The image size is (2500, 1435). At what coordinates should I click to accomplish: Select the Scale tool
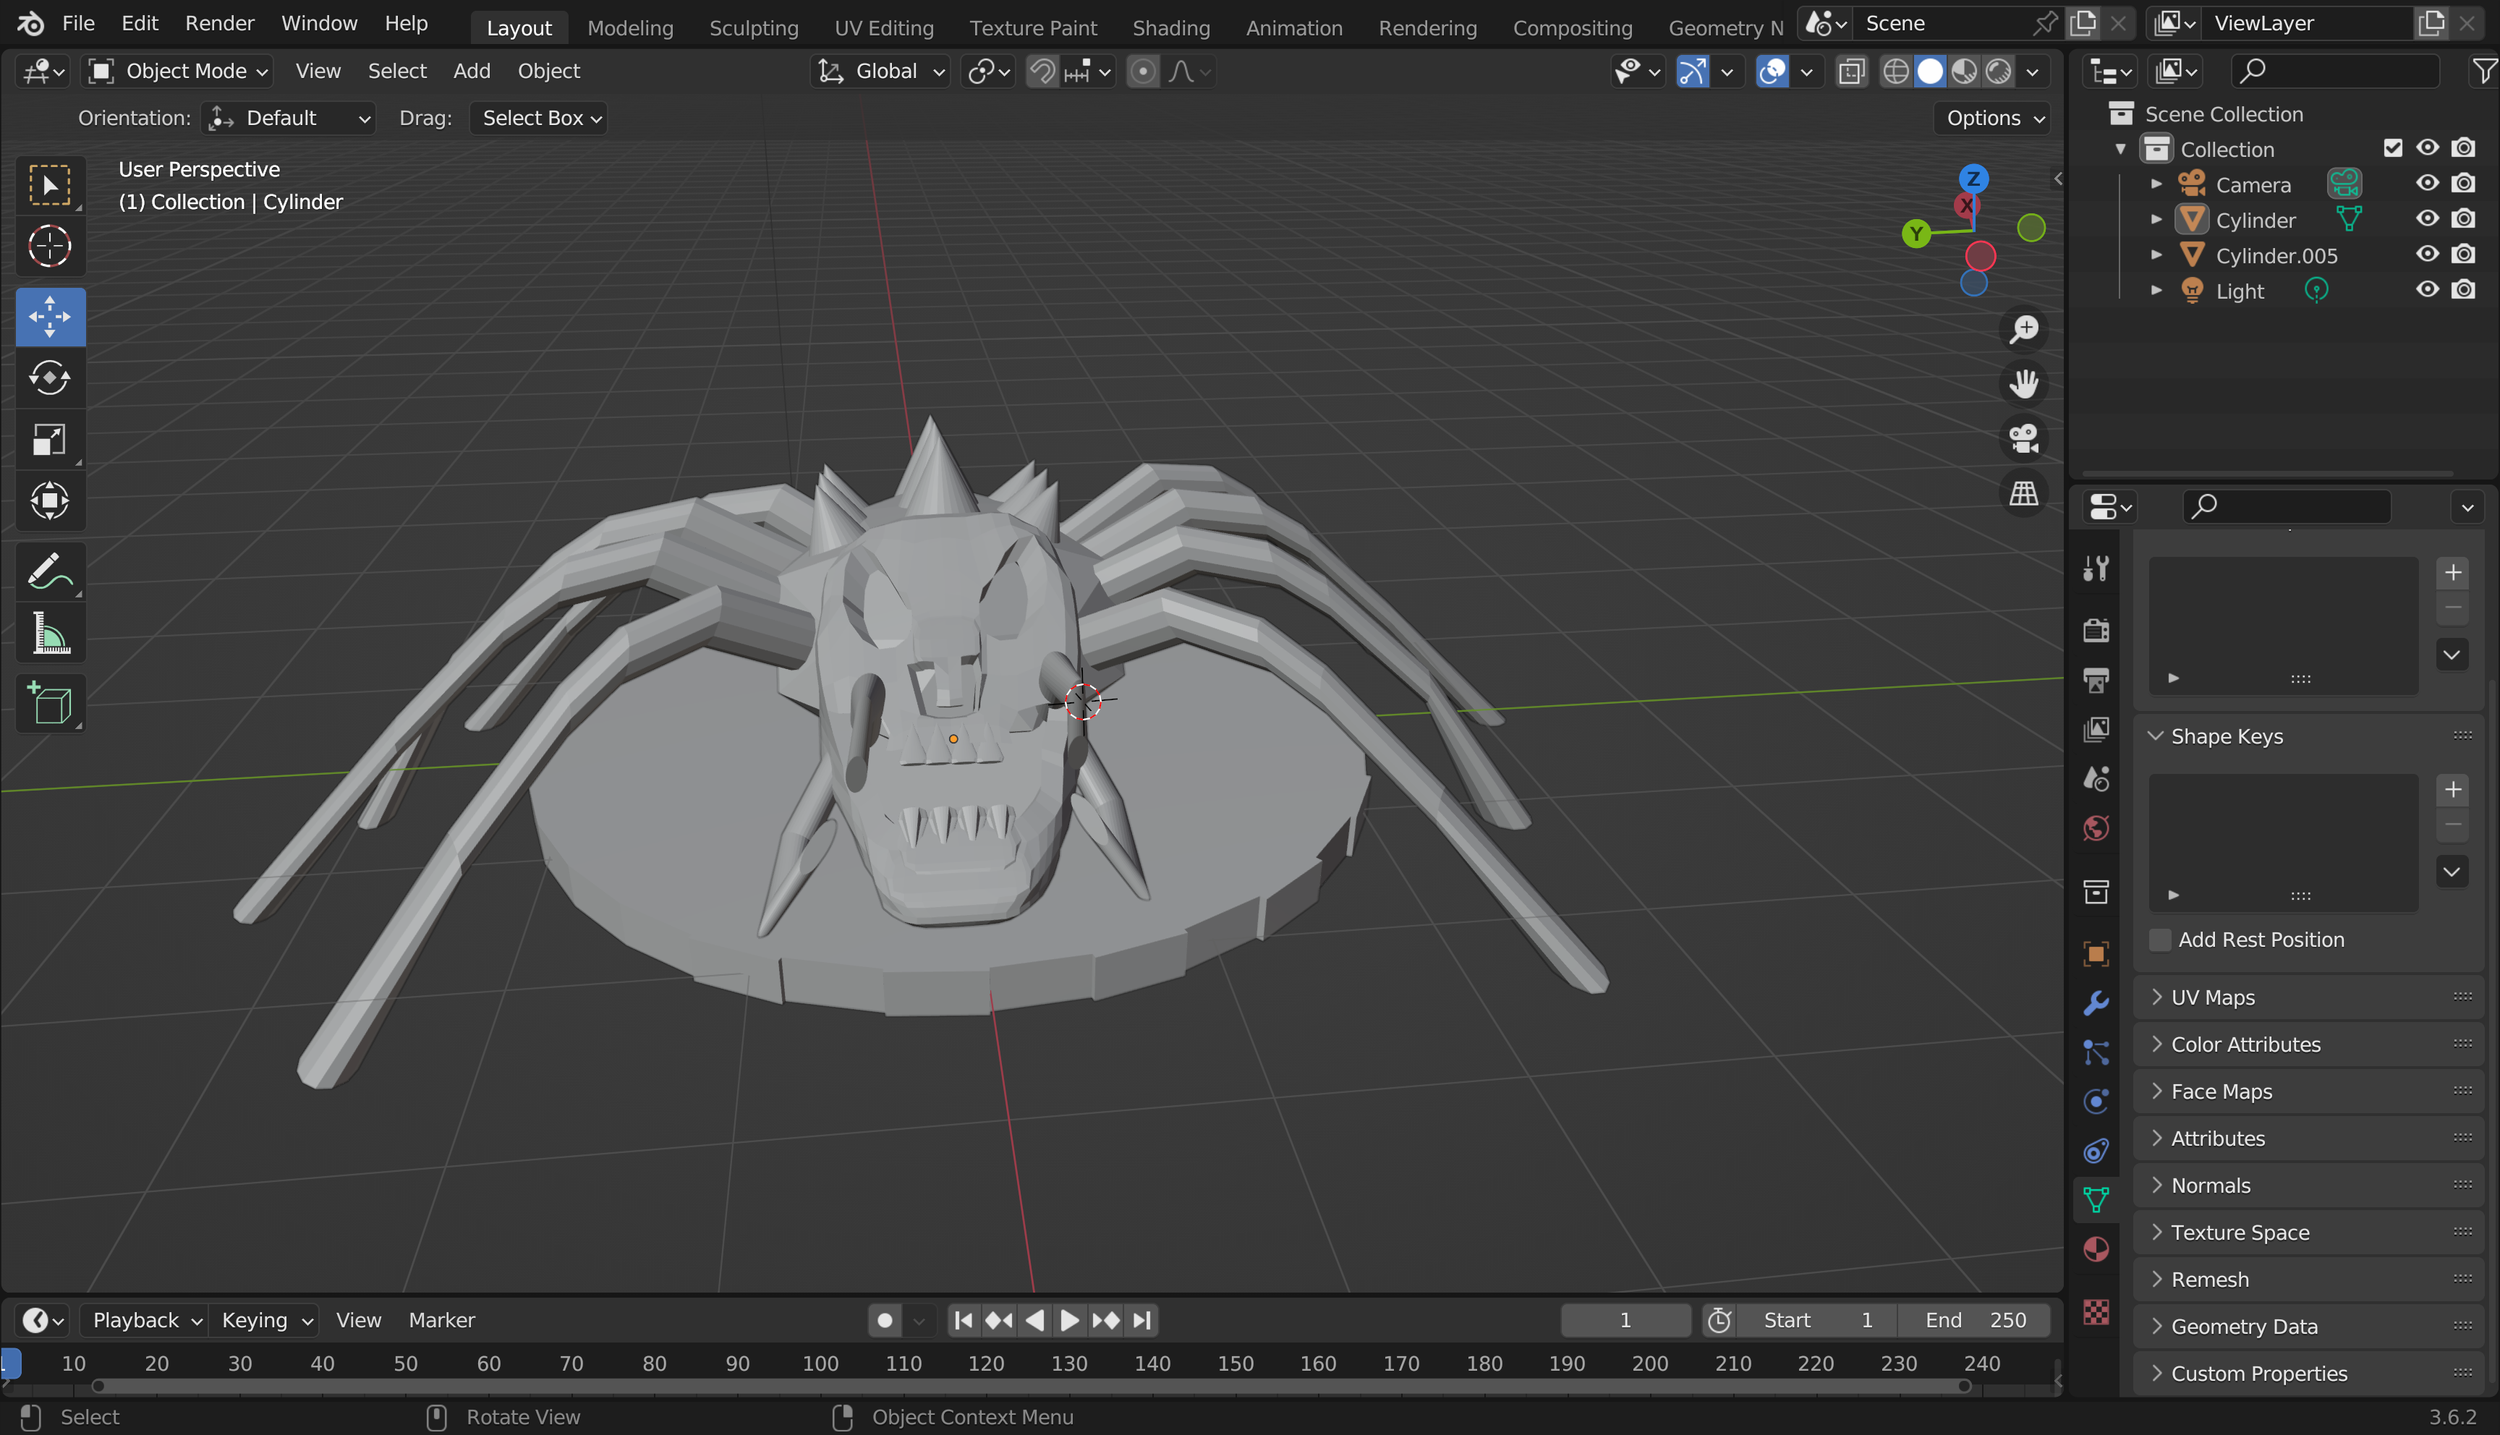(49, 440)
